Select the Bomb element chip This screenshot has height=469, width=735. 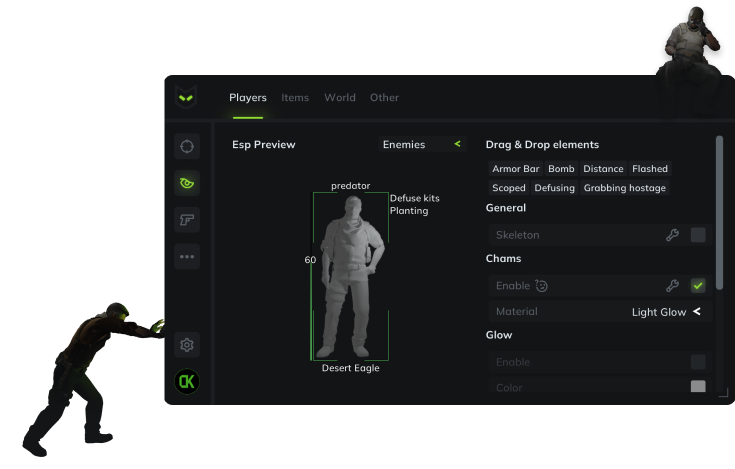pyautogui.click(x=561, y=169)
